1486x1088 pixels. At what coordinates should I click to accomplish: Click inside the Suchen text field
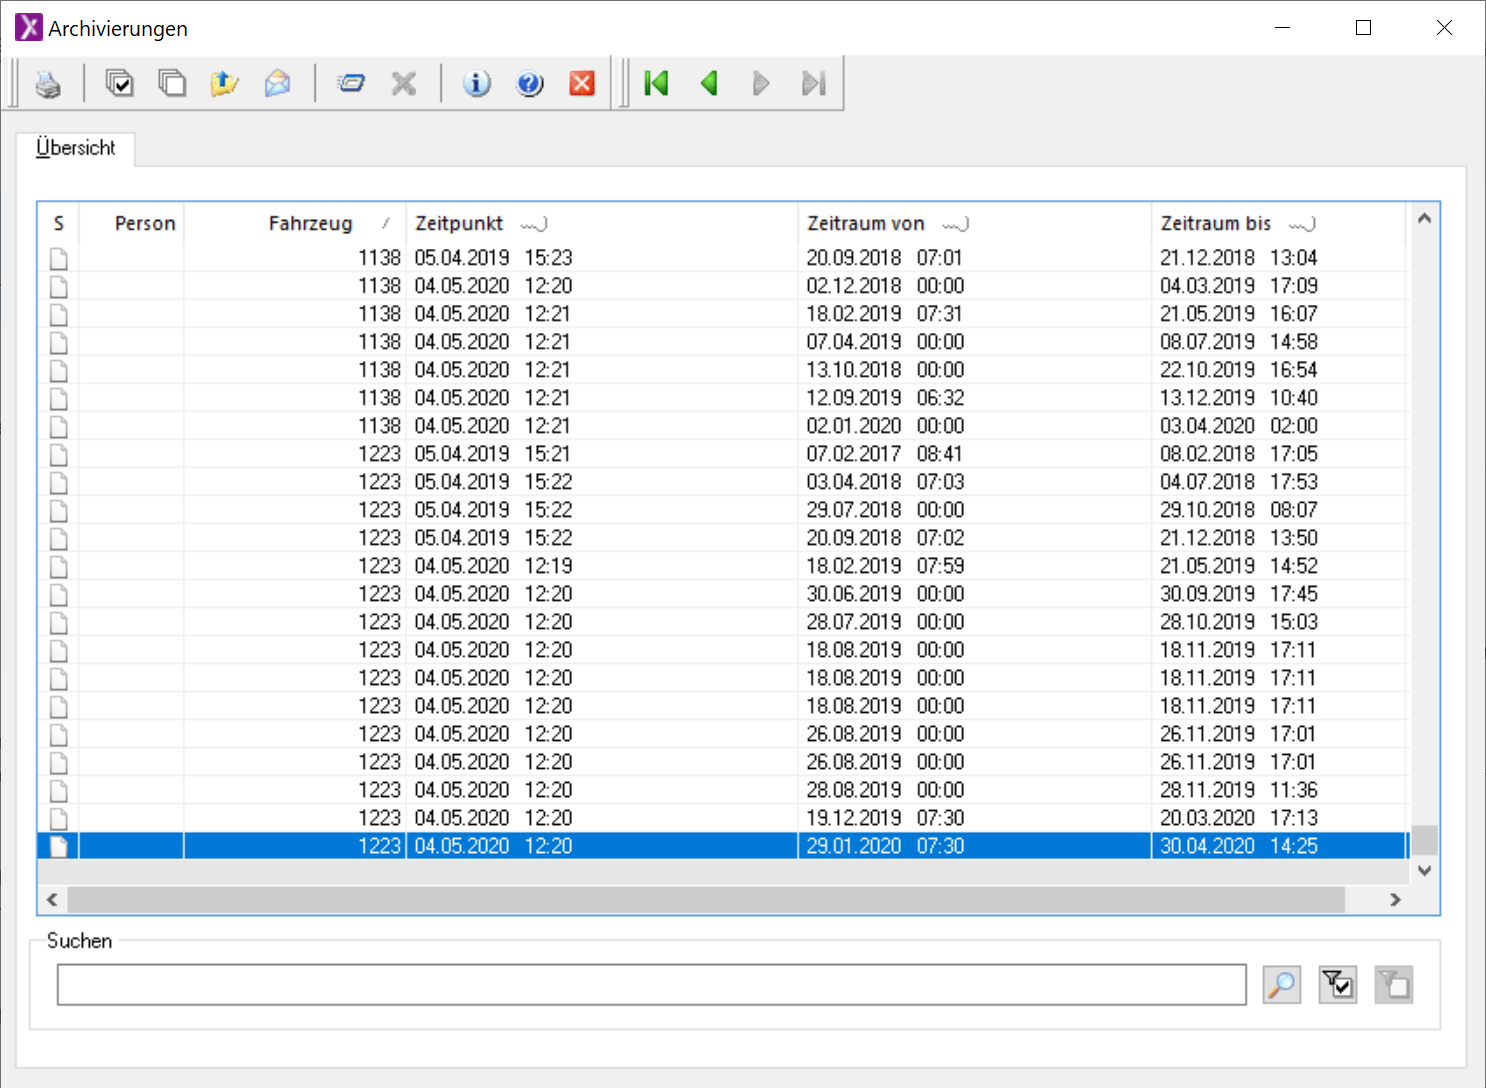(651, 985)
